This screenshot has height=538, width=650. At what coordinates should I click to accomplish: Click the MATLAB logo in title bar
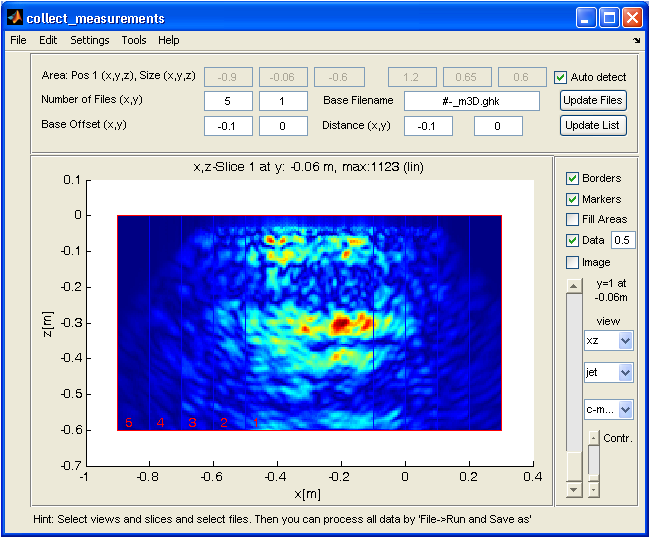pos(15,18)
